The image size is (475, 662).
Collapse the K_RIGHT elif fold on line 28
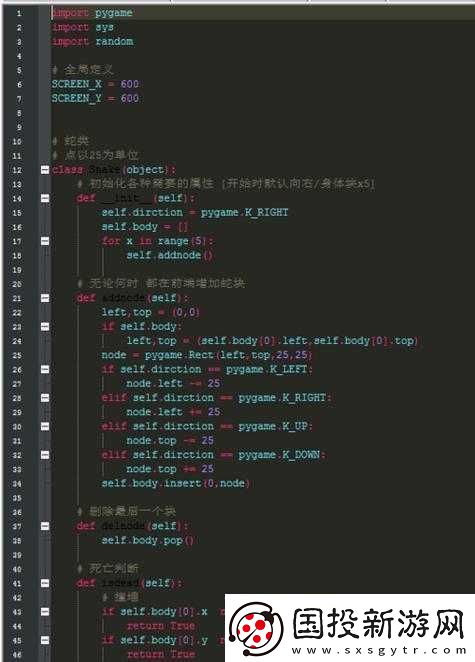[45, 398]
